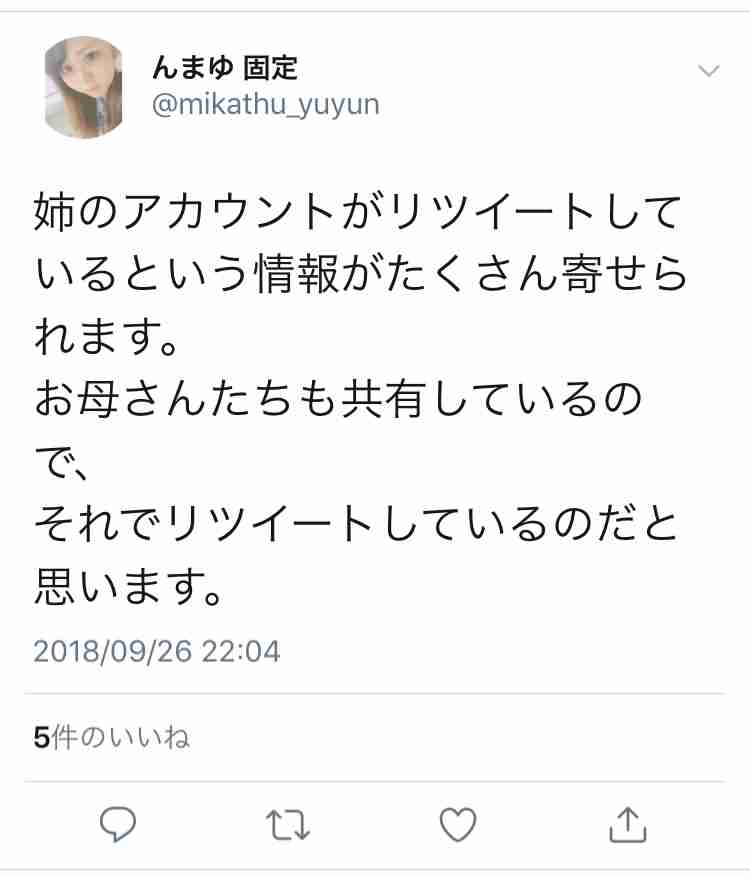
Task: View the list of 5件のいいね
Action: click(x=112, y=737)
